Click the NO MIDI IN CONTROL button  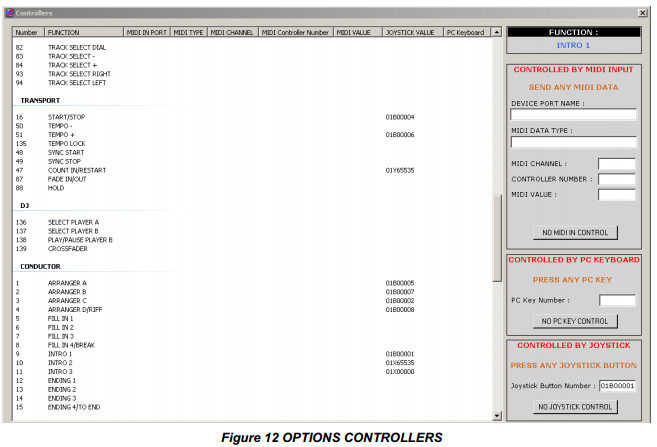point(573,232)
